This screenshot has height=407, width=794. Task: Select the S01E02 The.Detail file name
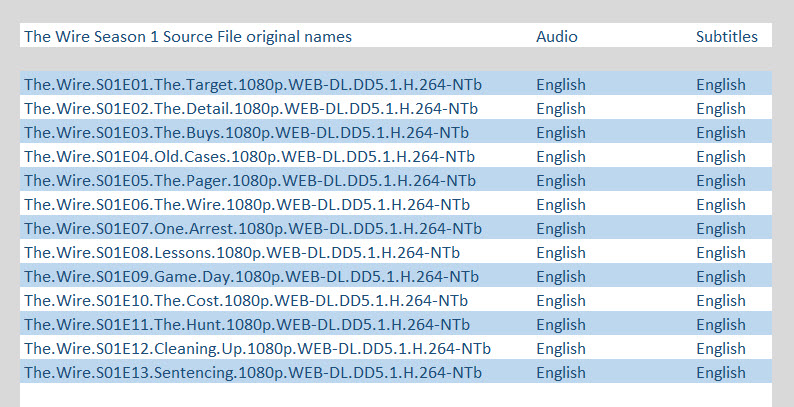pos(251,109)
